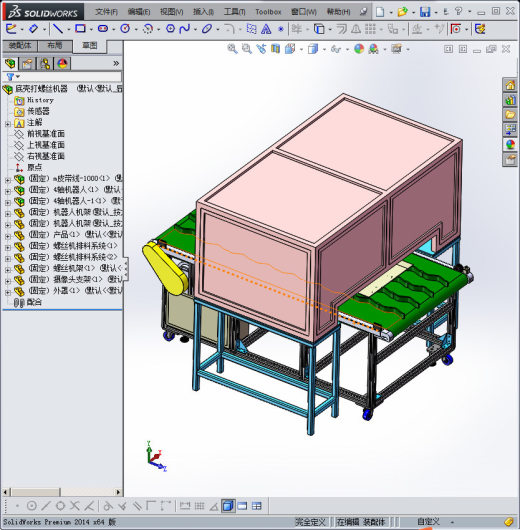Expand the 注解 tree node
Screen dimensions: 520x530
pos(8,124)
